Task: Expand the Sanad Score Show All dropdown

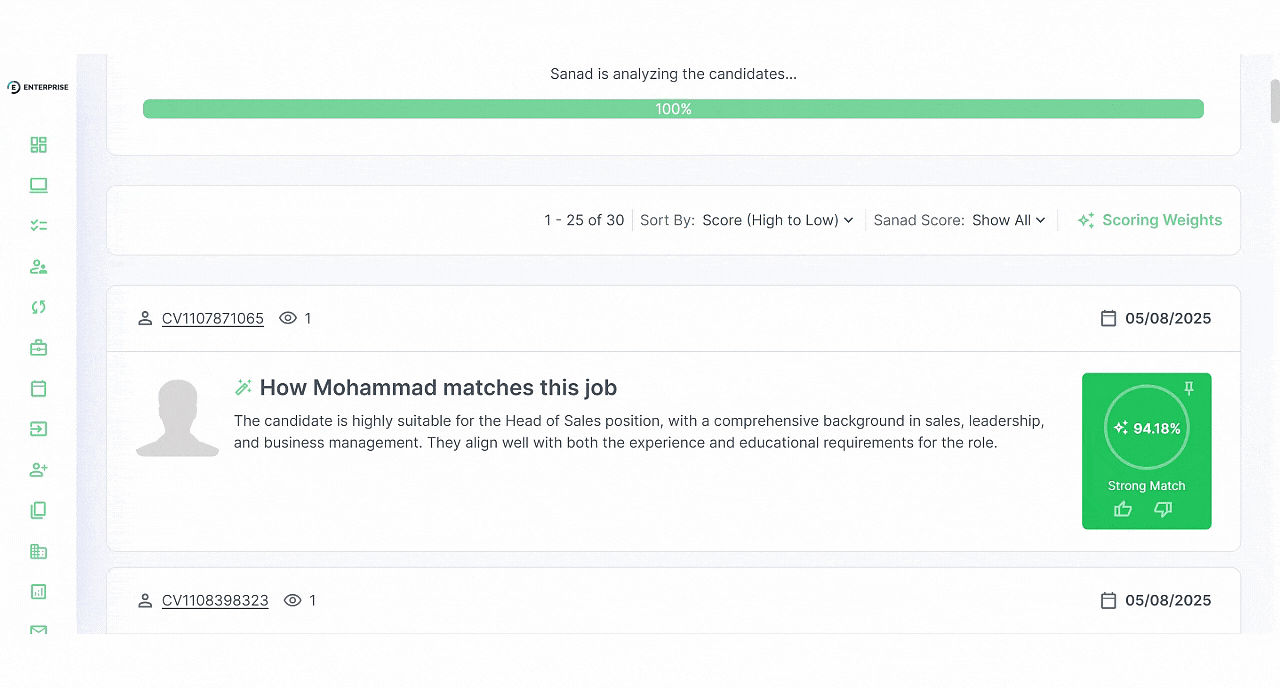Action: tap(1008, 220)
